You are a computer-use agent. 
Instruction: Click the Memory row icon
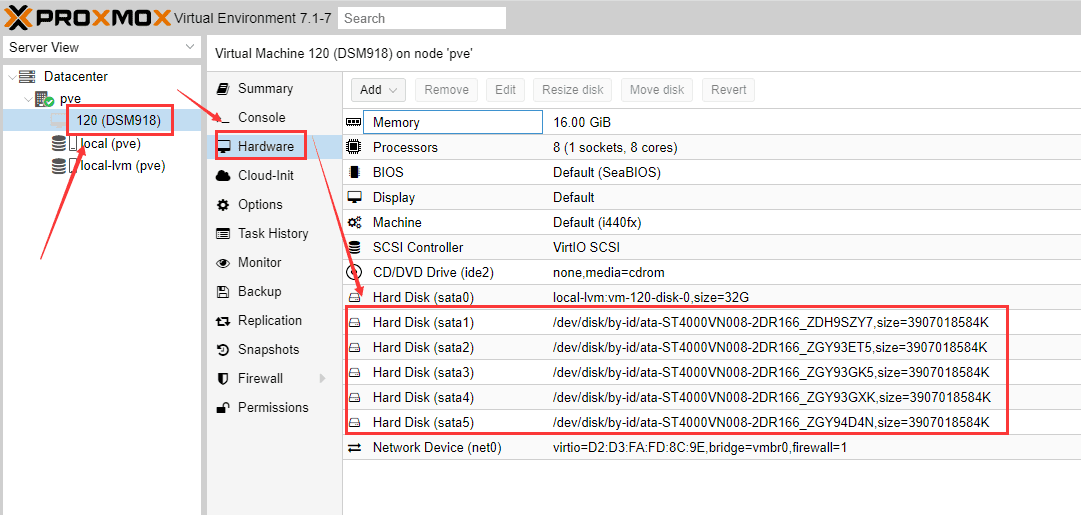pyautogui.click(x=354, y=123)
